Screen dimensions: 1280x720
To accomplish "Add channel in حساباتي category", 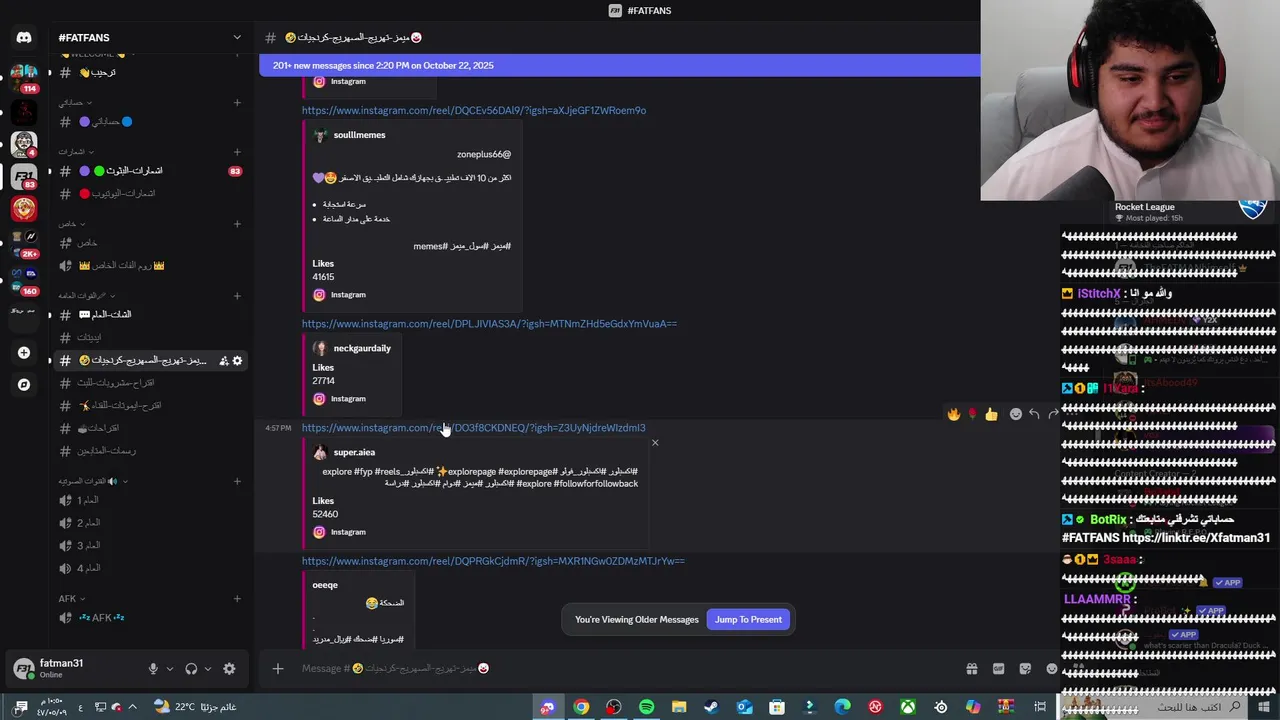I will (237, 102).
